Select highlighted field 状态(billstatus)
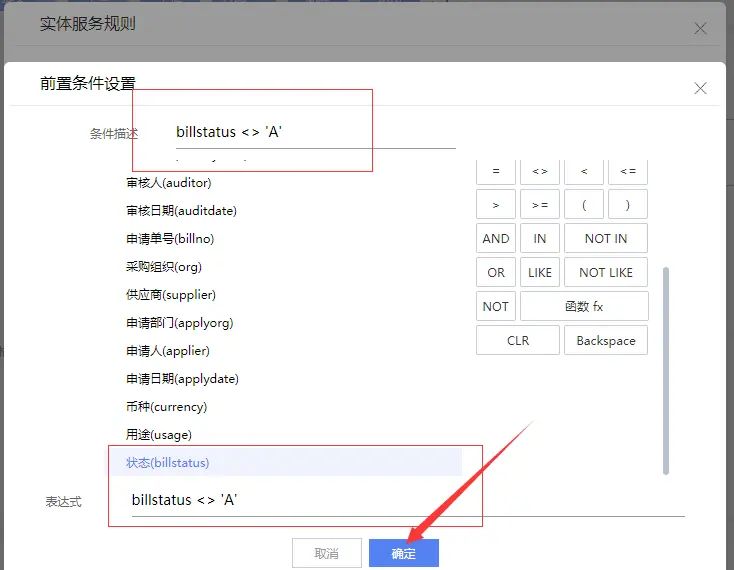Screen dimensions: 734x570 pyautogui.click(x=286, y=463)
